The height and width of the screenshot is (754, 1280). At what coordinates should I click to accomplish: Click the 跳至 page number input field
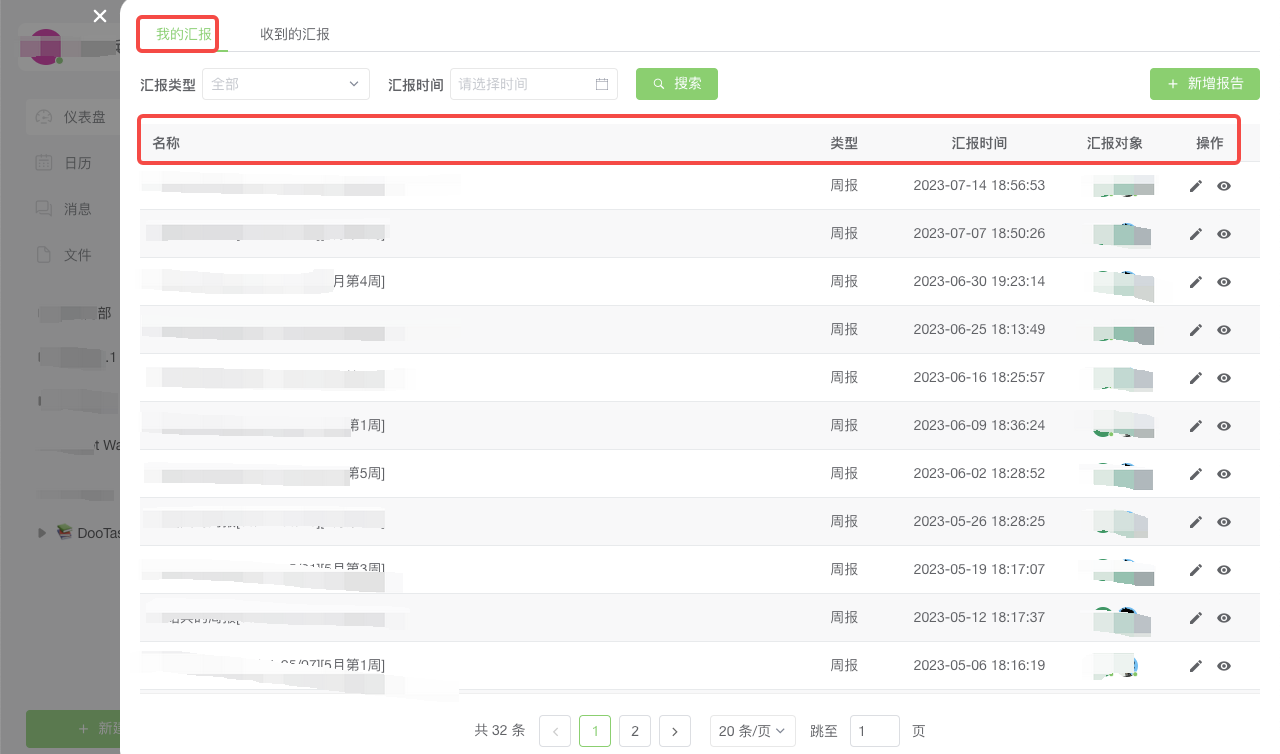[874, 731]
